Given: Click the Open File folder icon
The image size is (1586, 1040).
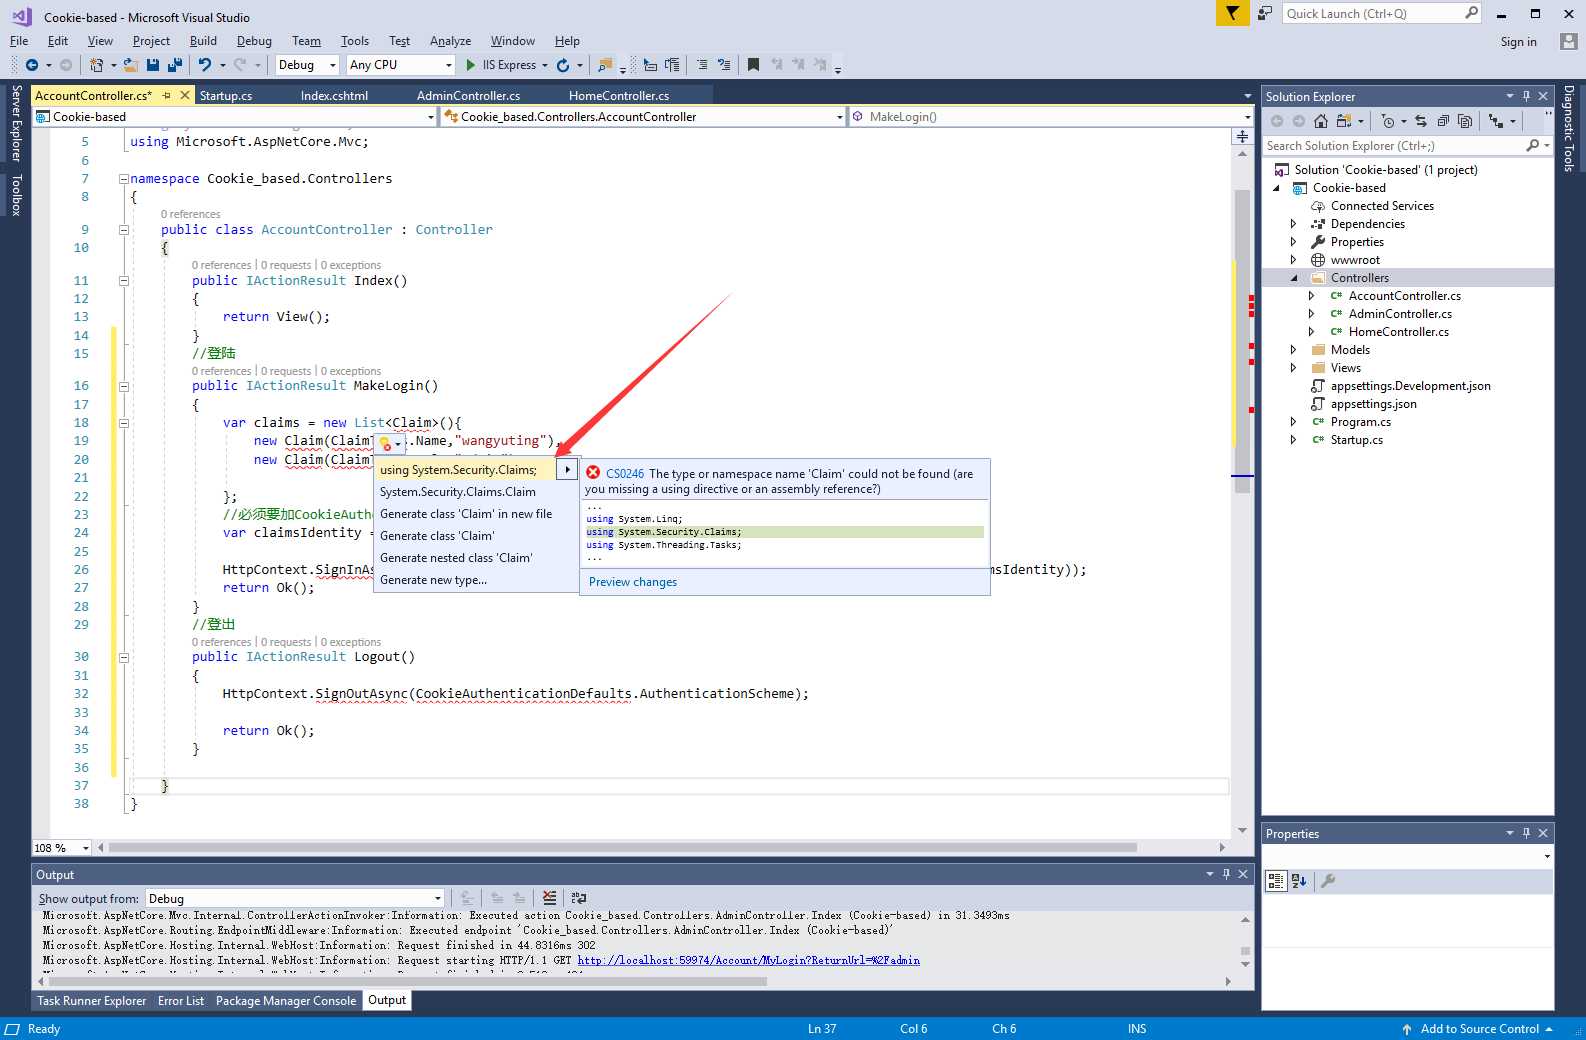Looking at the screenshot, I should point(131,65).
